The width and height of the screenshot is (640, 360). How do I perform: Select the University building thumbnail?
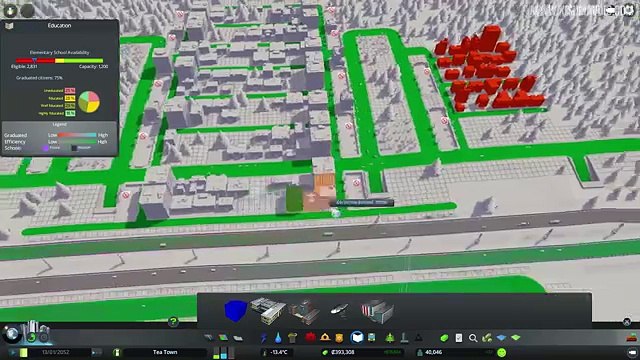[377, 311]
